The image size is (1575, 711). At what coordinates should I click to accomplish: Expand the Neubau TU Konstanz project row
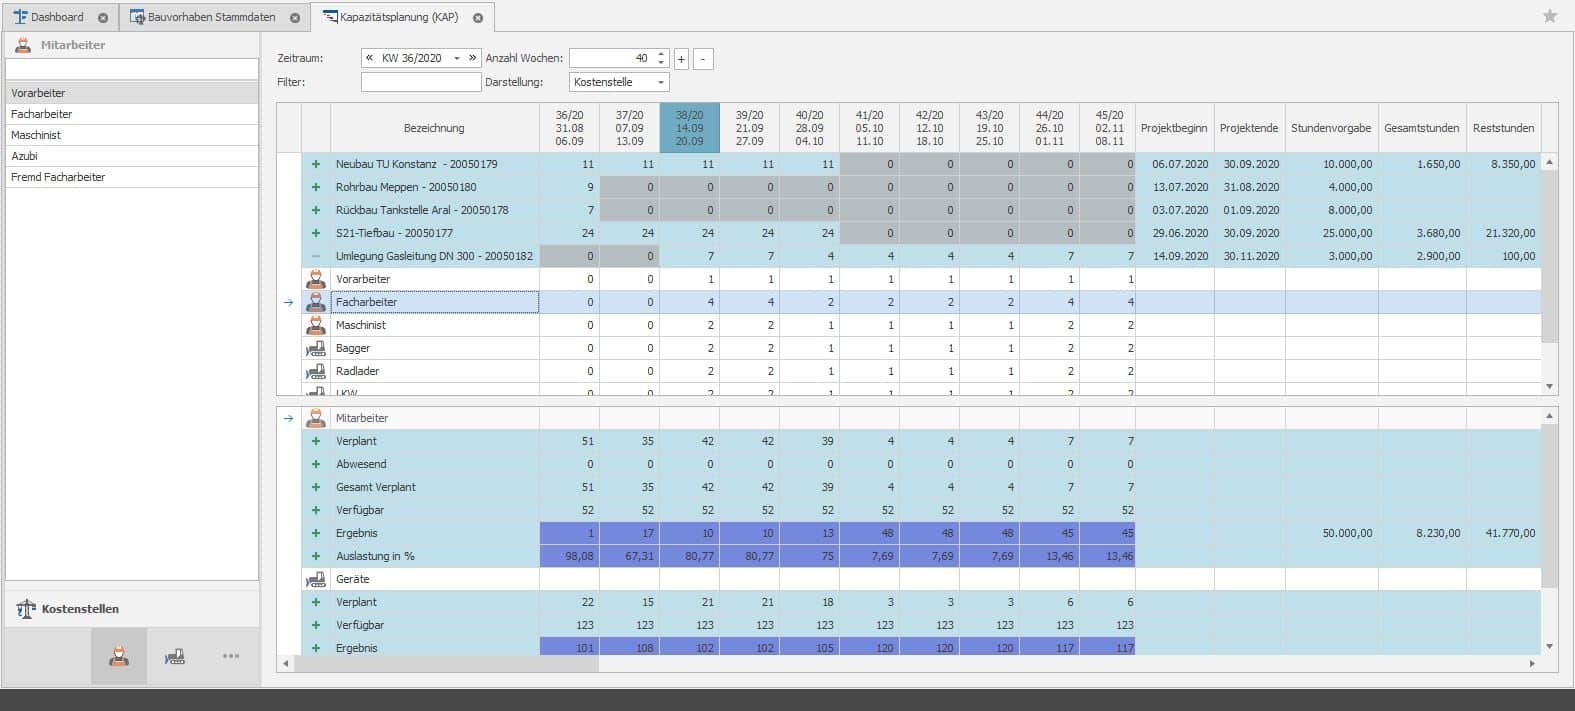pos(316,164)
